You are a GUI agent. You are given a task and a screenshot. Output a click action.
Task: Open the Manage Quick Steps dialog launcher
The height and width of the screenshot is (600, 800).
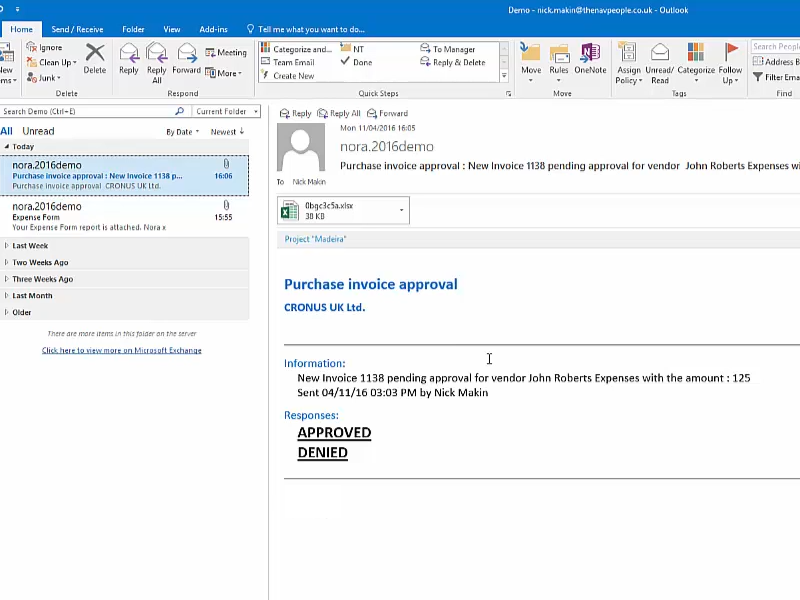pyautogui.click(x=508, y=93)
